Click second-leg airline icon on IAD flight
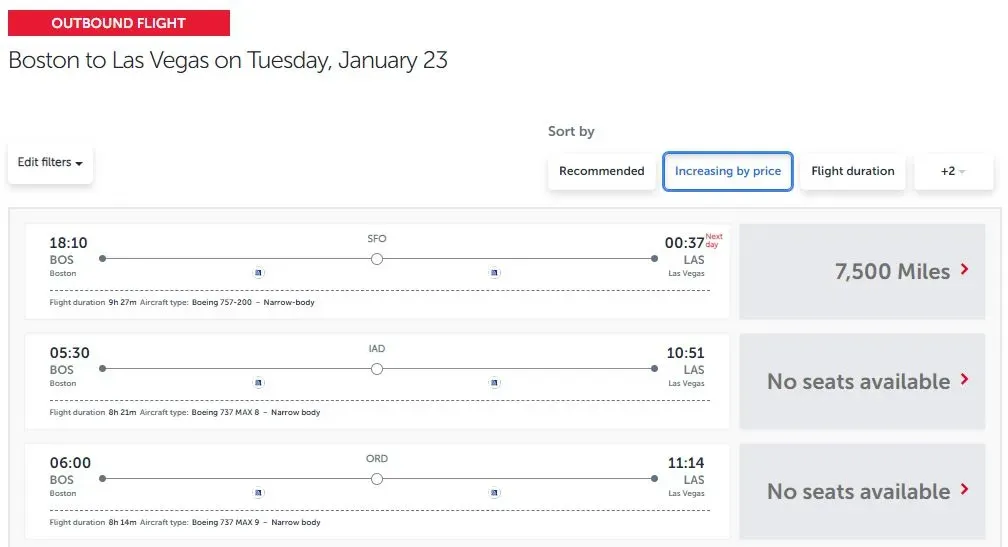Image resolution: width=1008 pixels, height=547 pixels. pyautogui.click(x=494, y=382)
